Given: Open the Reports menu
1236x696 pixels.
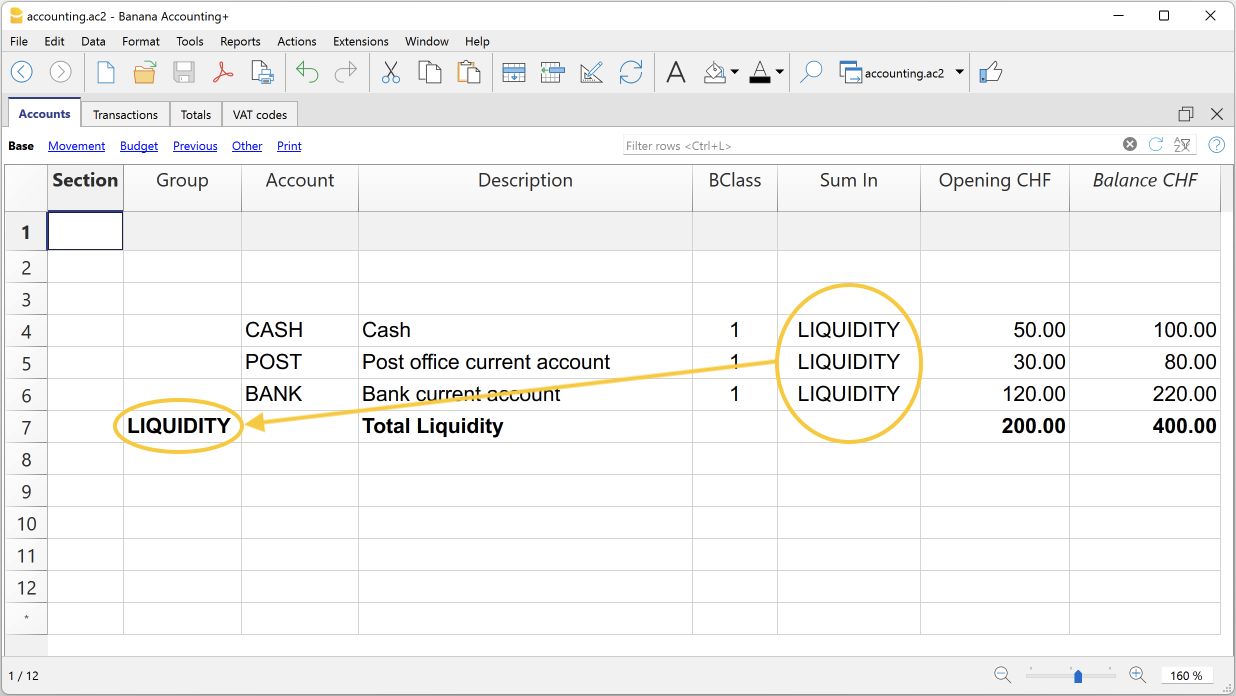Looking at the screenshot, I should click(240, 41).
